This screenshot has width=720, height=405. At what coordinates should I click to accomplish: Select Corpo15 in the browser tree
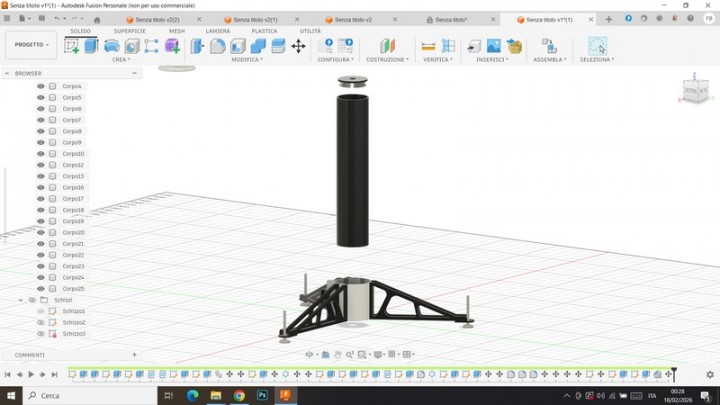pyautogui.click(x=74, y=176)
